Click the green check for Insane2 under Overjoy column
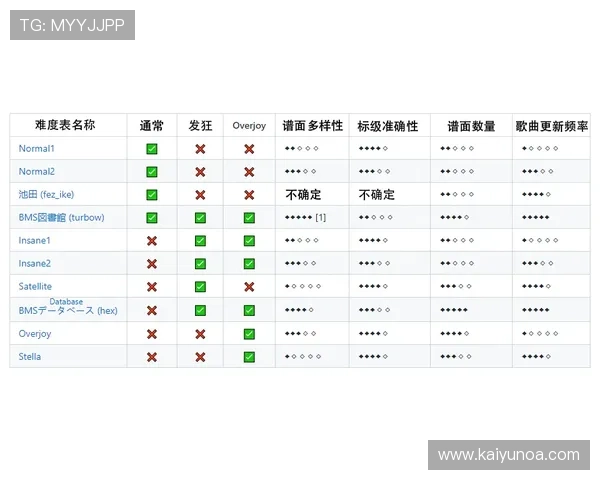The width and height of the screenshot is (600, 480). coord(249,264)
